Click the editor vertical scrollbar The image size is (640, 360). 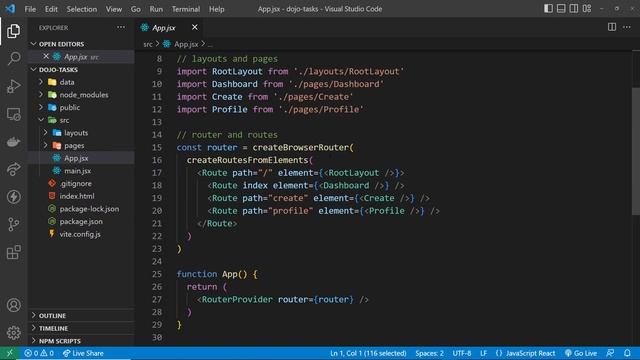tap(636, 151)
